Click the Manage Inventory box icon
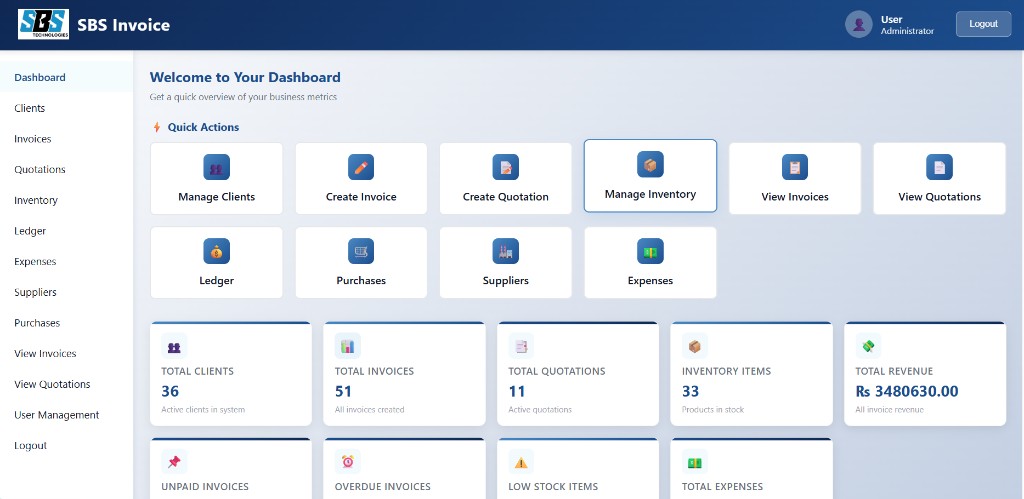Viewport: 1024px width, 499px height. click(x=650, y=165)
